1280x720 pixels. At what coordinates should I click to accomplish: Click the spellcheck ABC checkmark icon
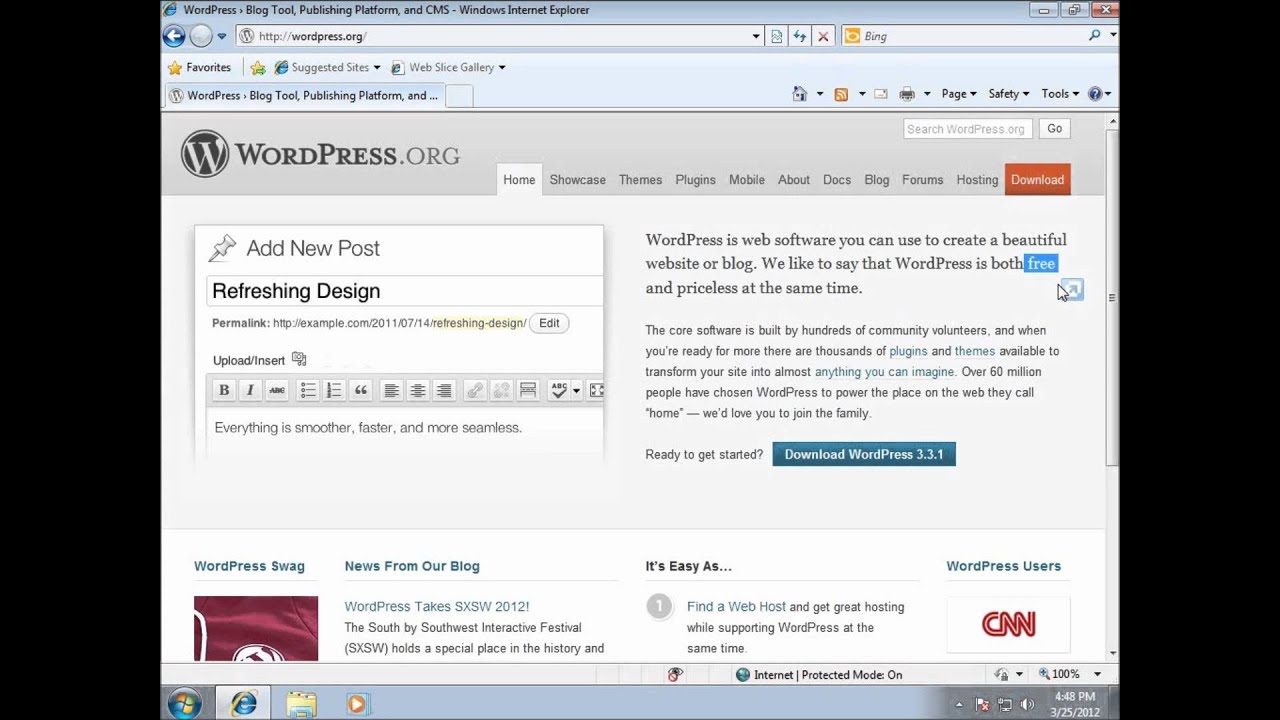559,390
